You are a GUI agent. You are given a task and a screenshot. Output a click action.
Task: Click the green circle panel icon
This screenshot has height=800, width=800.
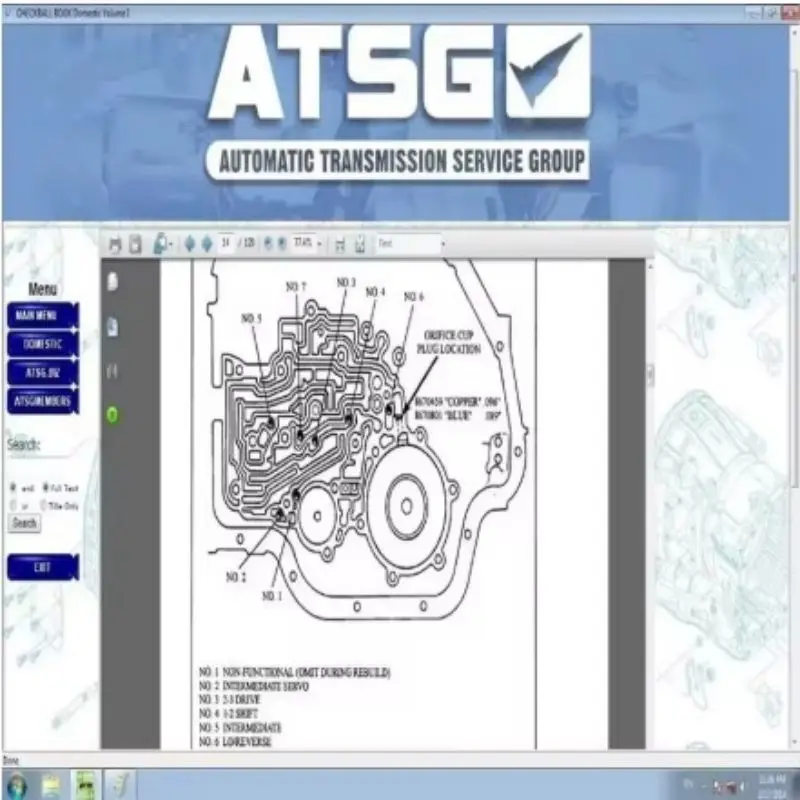[113, 415]
